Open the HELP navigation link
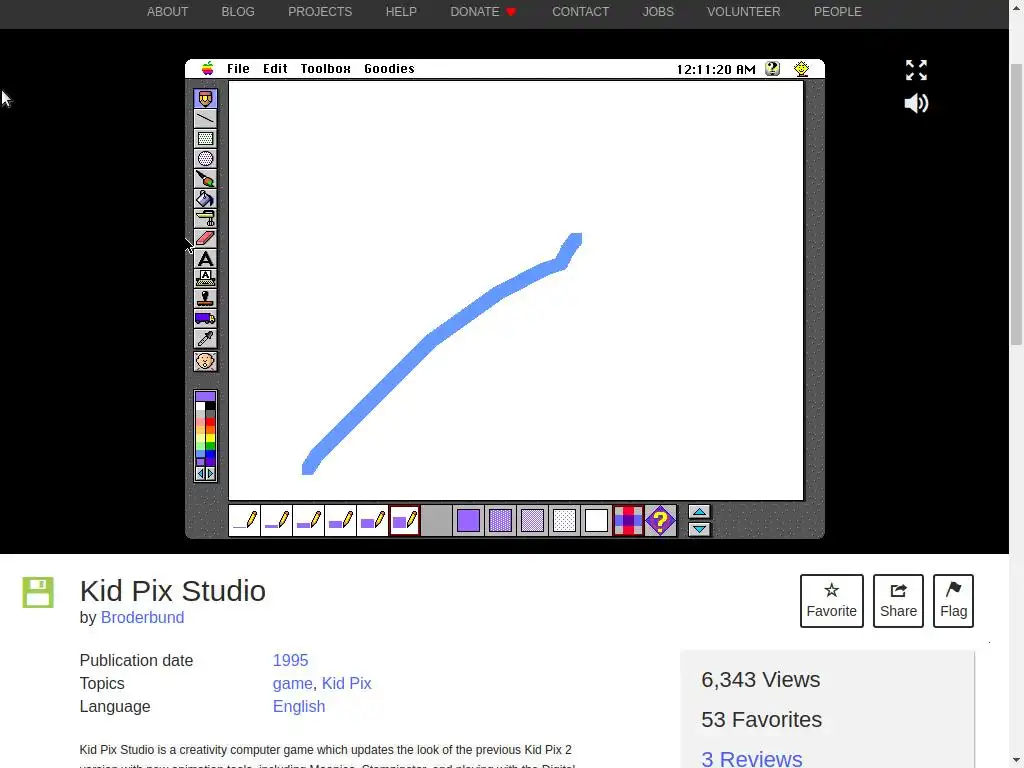This screenshot has width=1024, height=768. [401, 12]
